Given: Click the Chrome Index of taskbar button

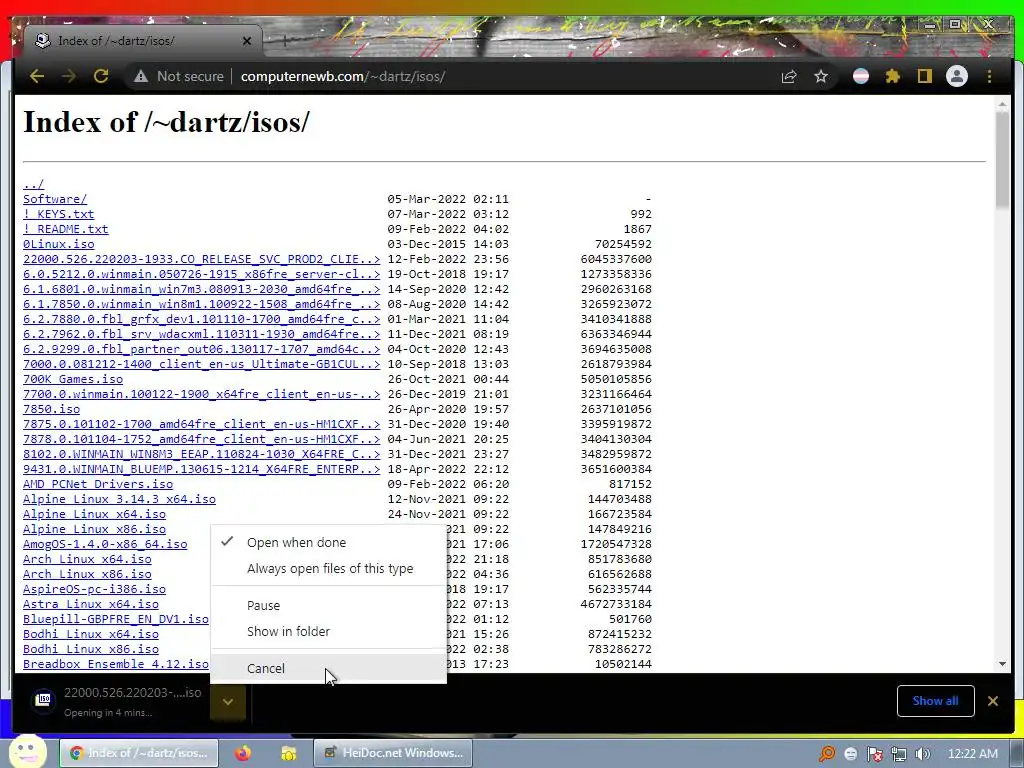Looking at the screenshot, I should [139, 753].
